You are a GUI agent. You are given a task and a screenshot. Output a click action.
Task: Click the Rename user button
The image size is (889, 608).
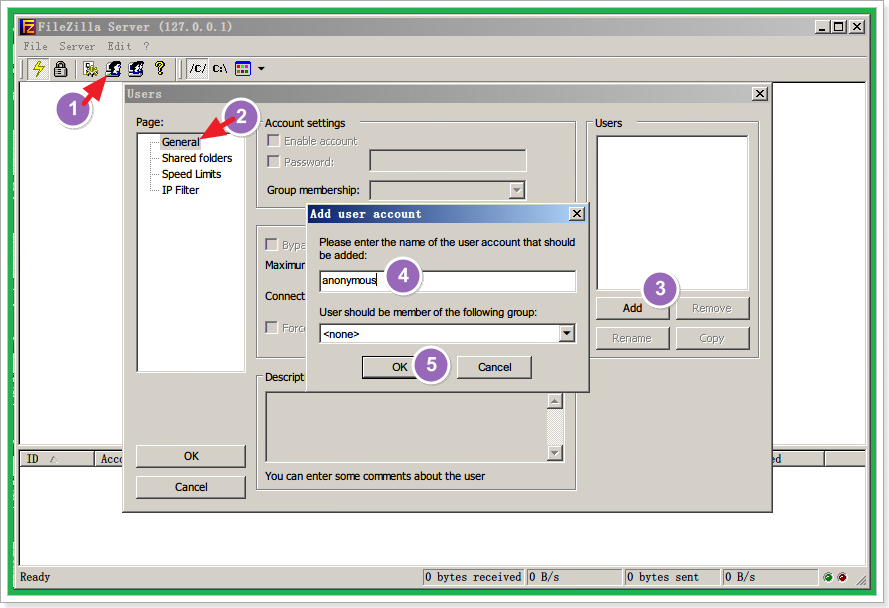632,338
